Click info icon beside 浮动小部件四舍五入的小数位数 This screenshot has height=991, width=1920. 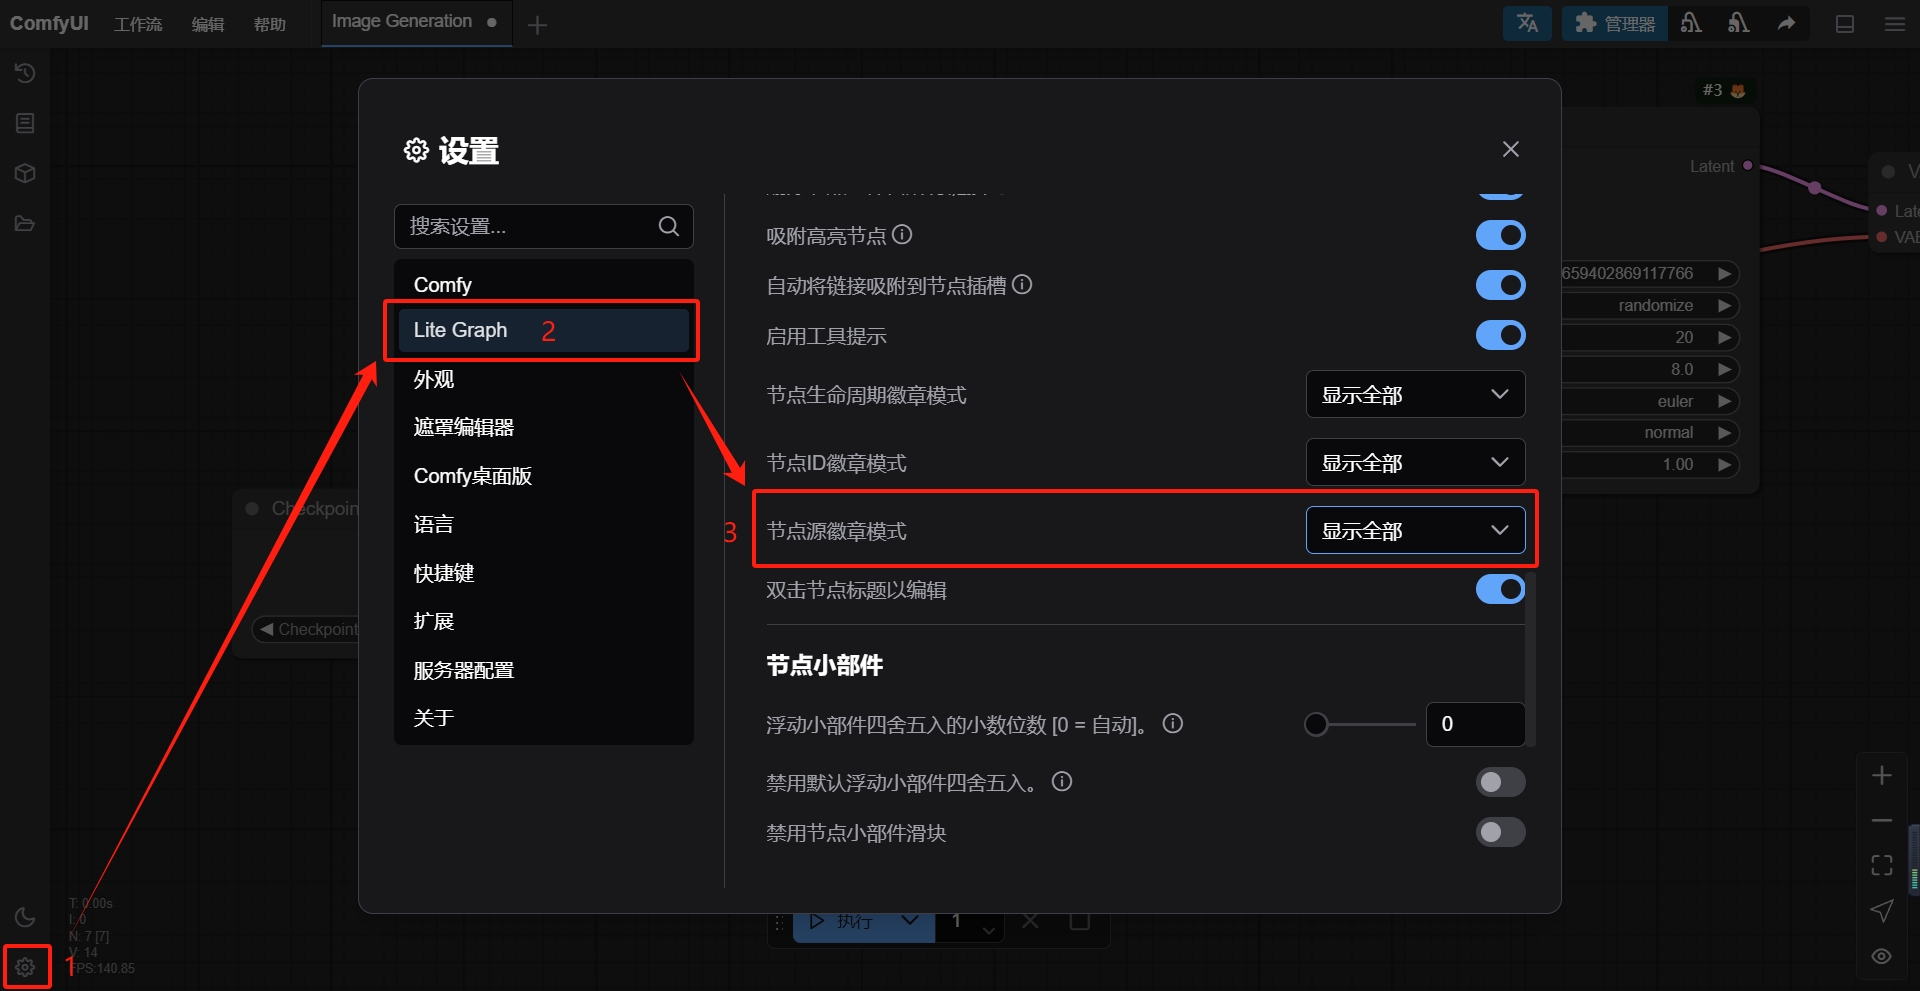[1173, 723]
